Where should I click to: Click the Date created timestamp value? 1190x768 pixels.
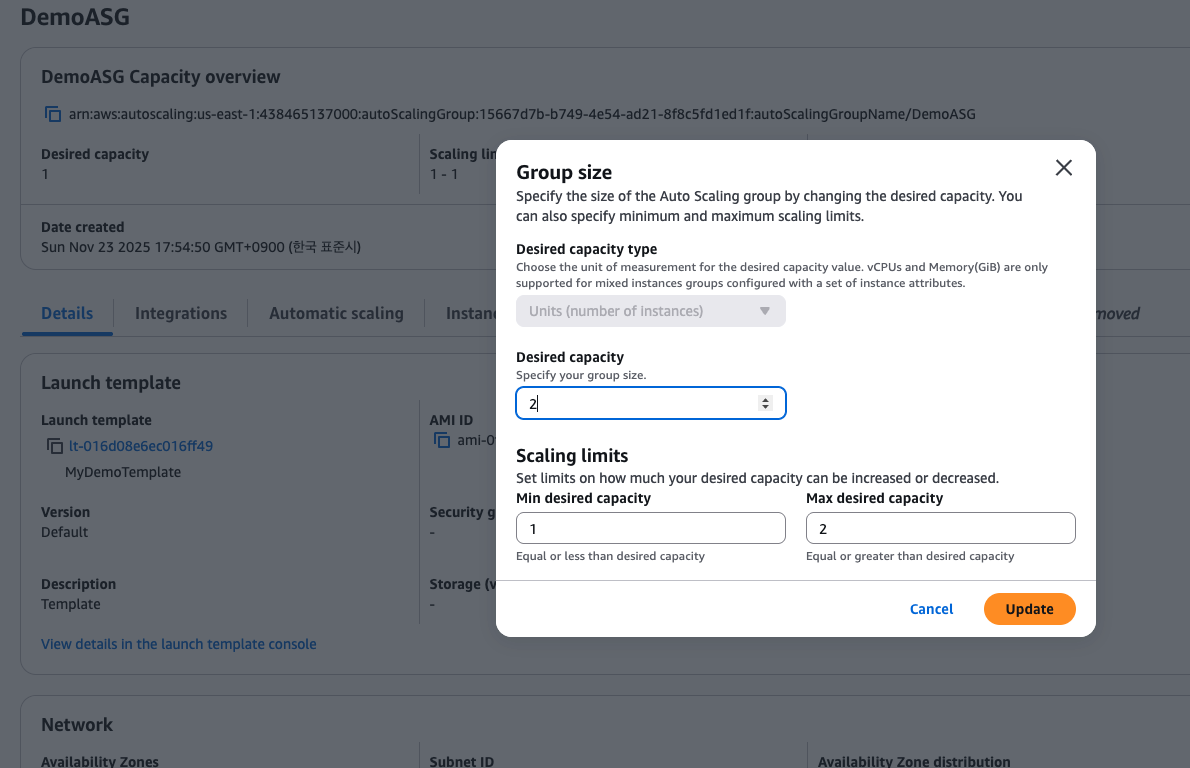pos(201,247)
